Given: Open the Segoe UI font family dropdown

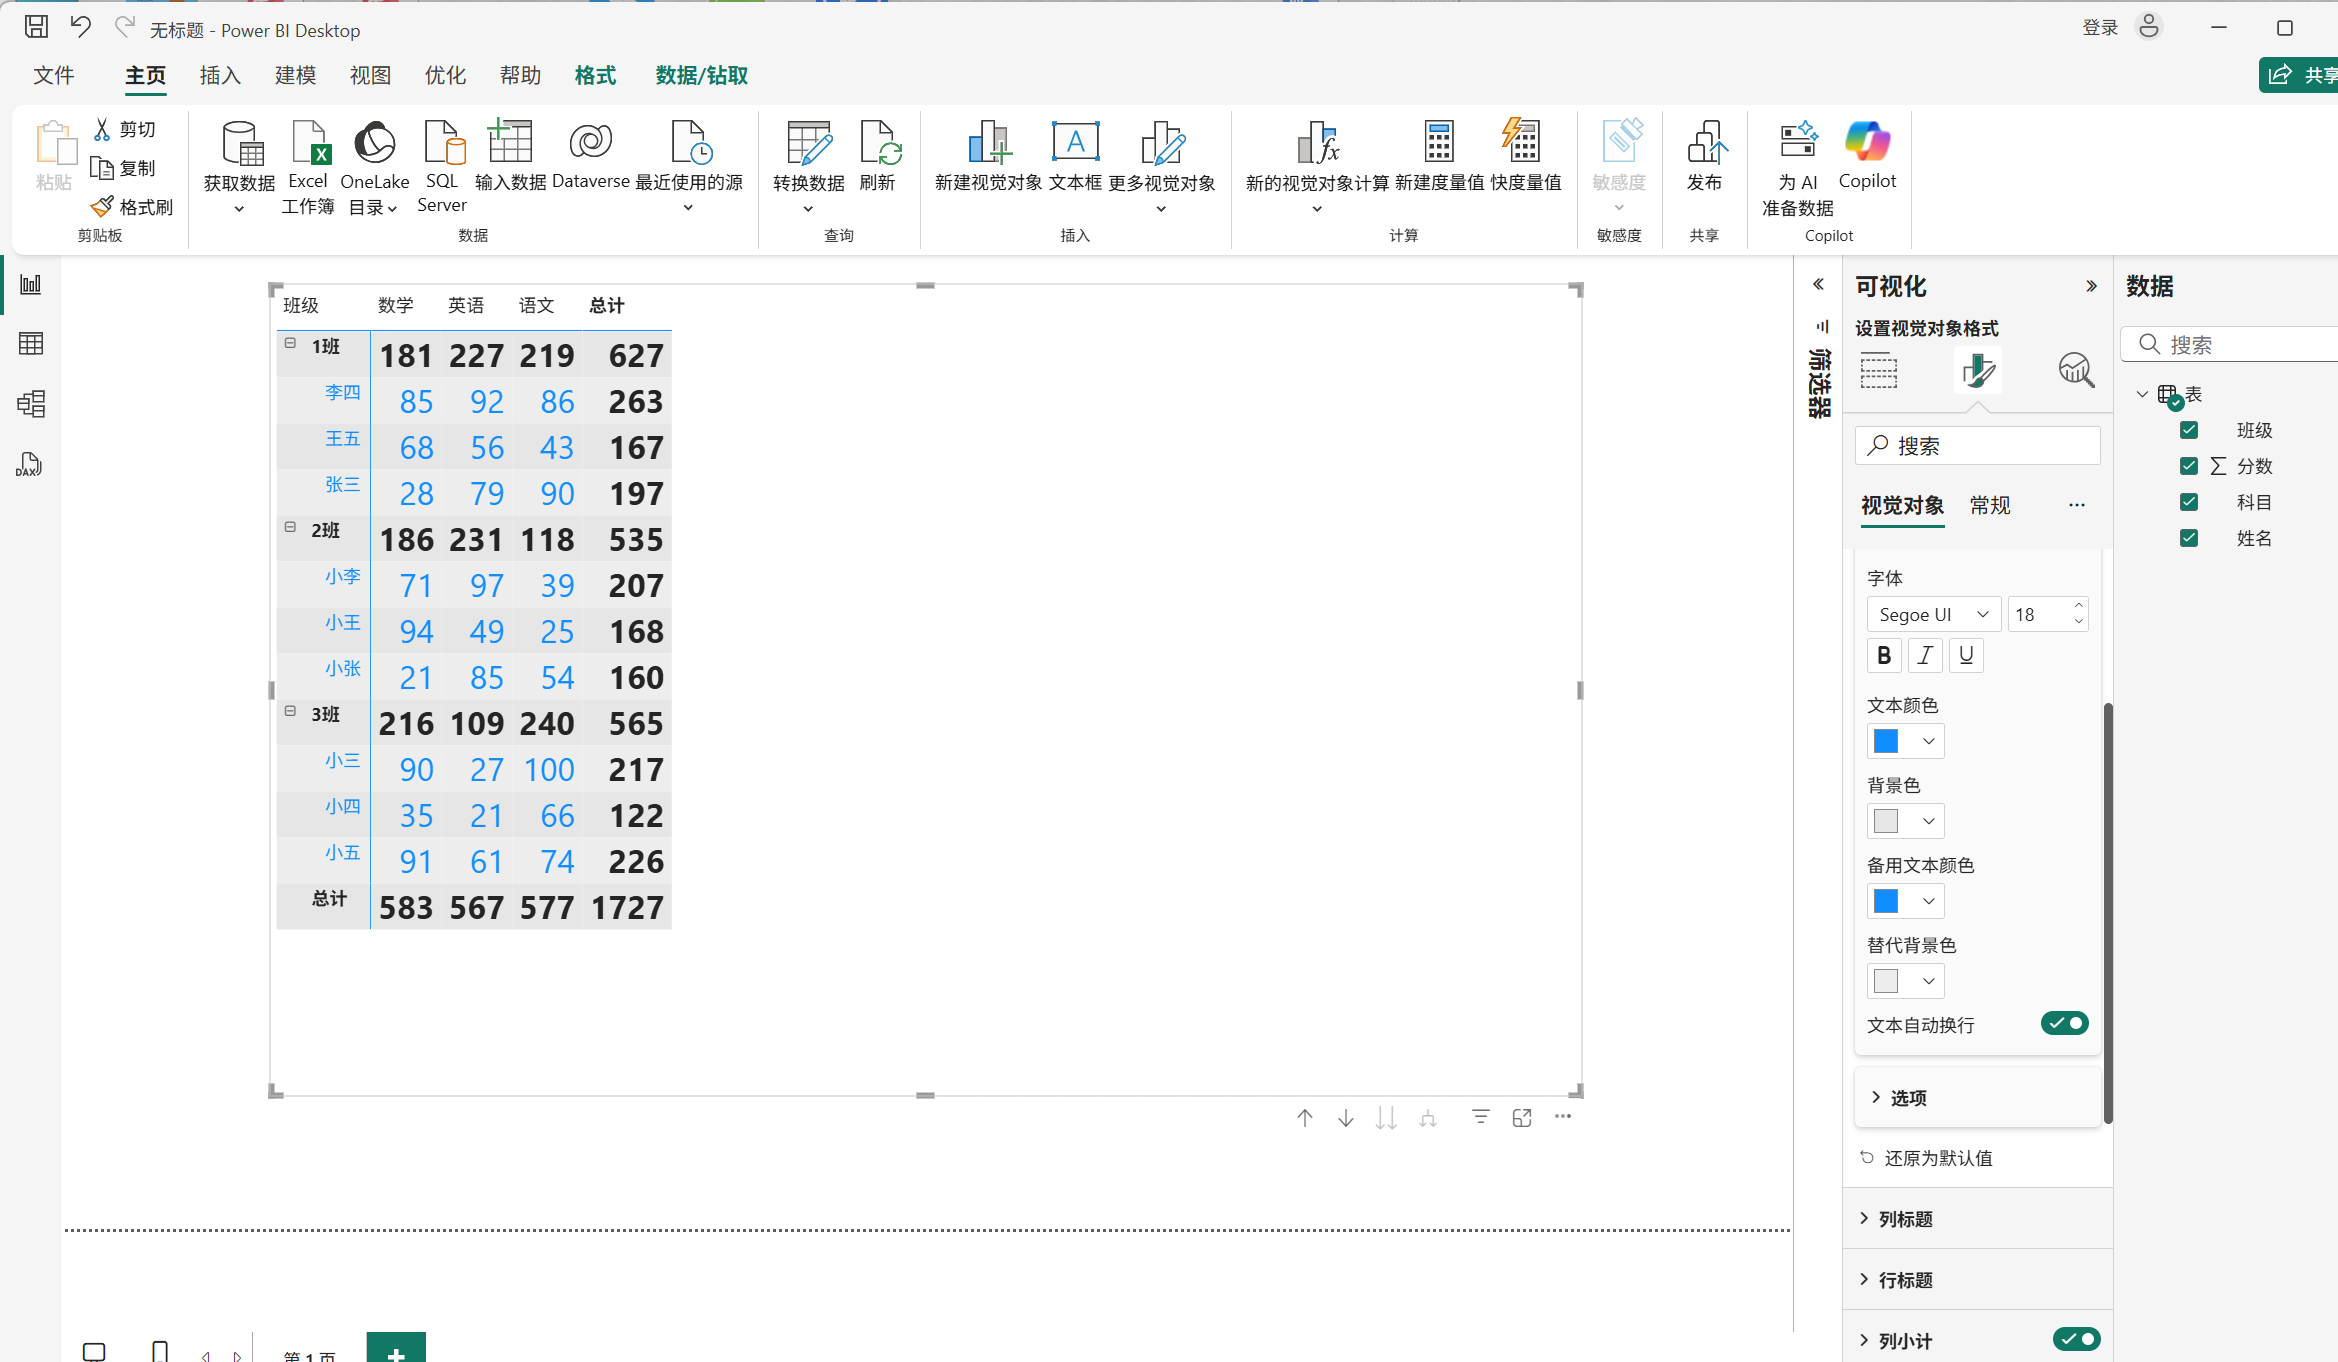Looking at the screenshot, I should (1933, 614).
